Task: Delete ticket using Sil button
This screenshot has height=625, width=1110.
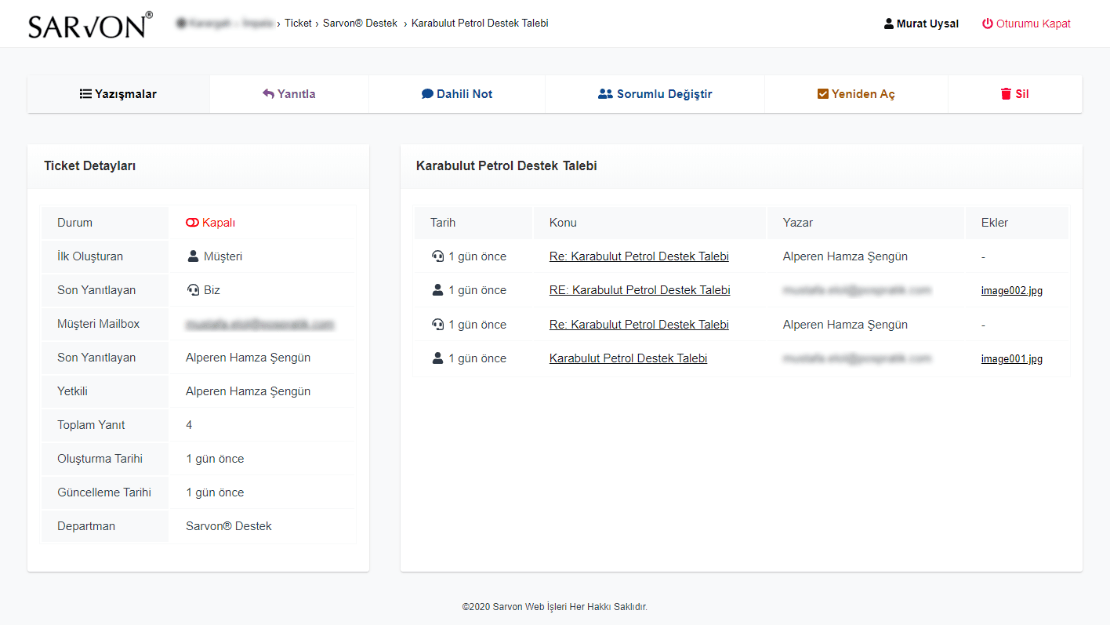Action: (x=1015, y=94)
